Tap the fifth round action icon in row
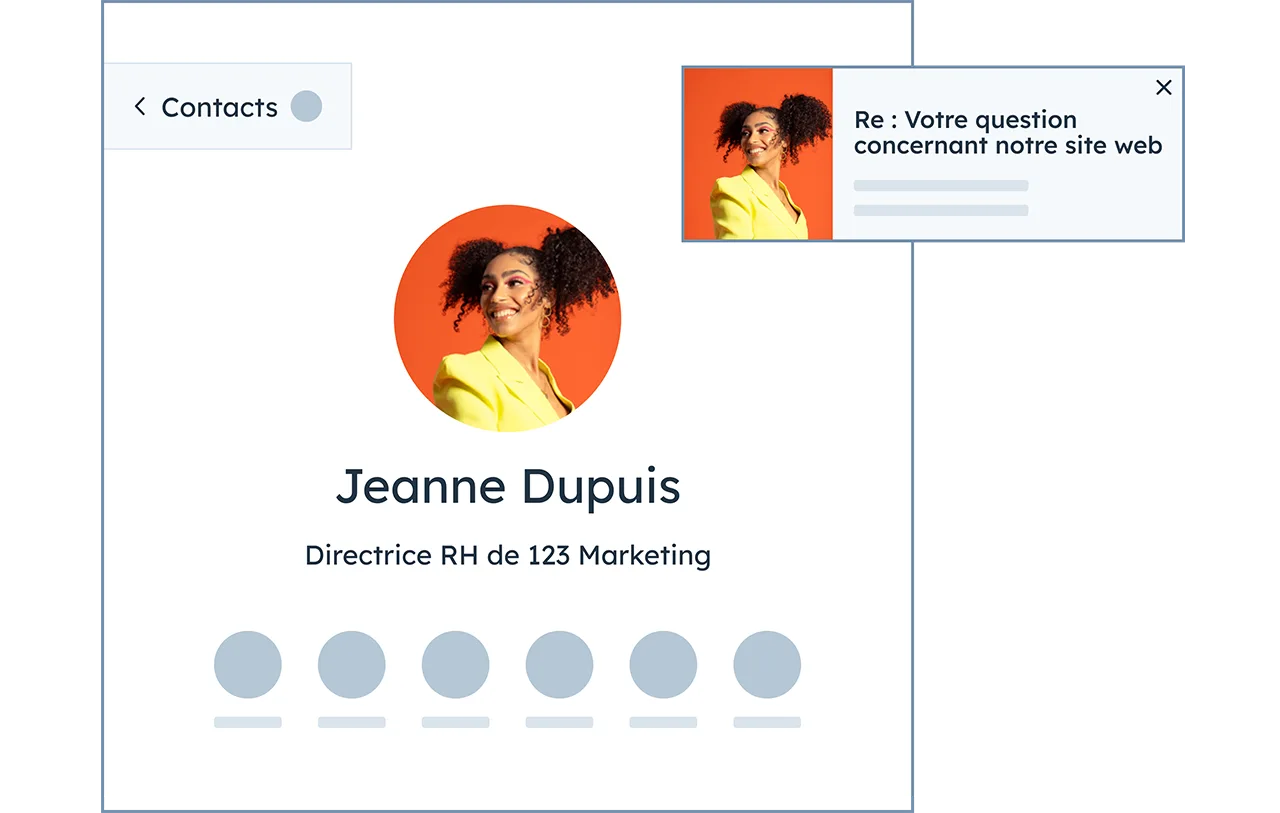Viewport: 1280px width, 813px height. 663,664
